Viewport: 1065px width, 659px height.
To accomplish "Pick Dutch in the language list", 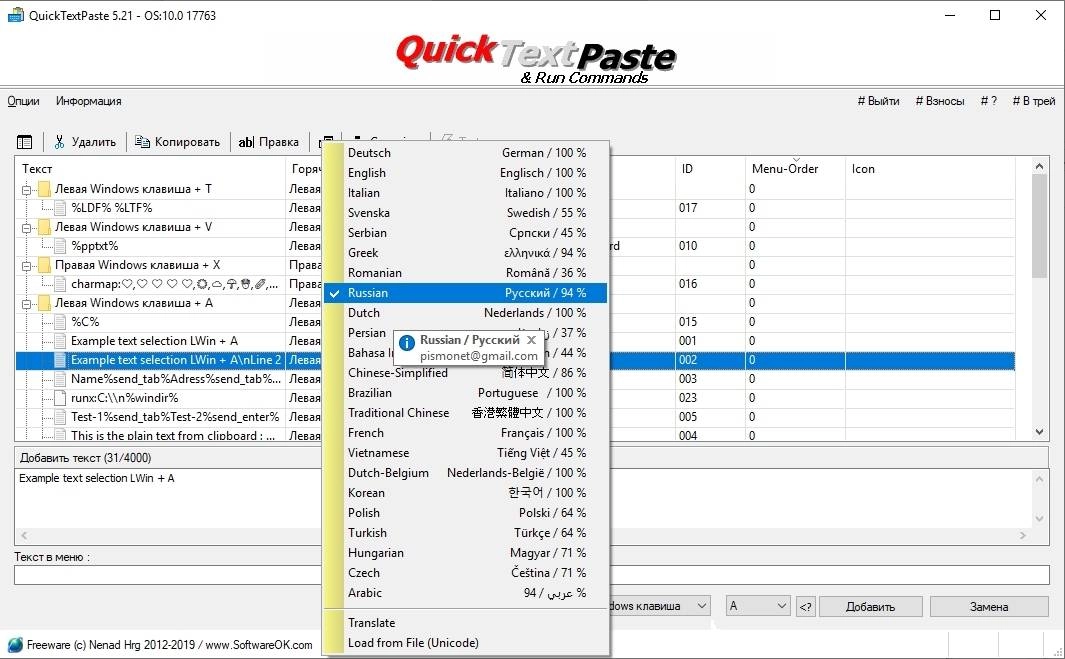I will 467,313.
